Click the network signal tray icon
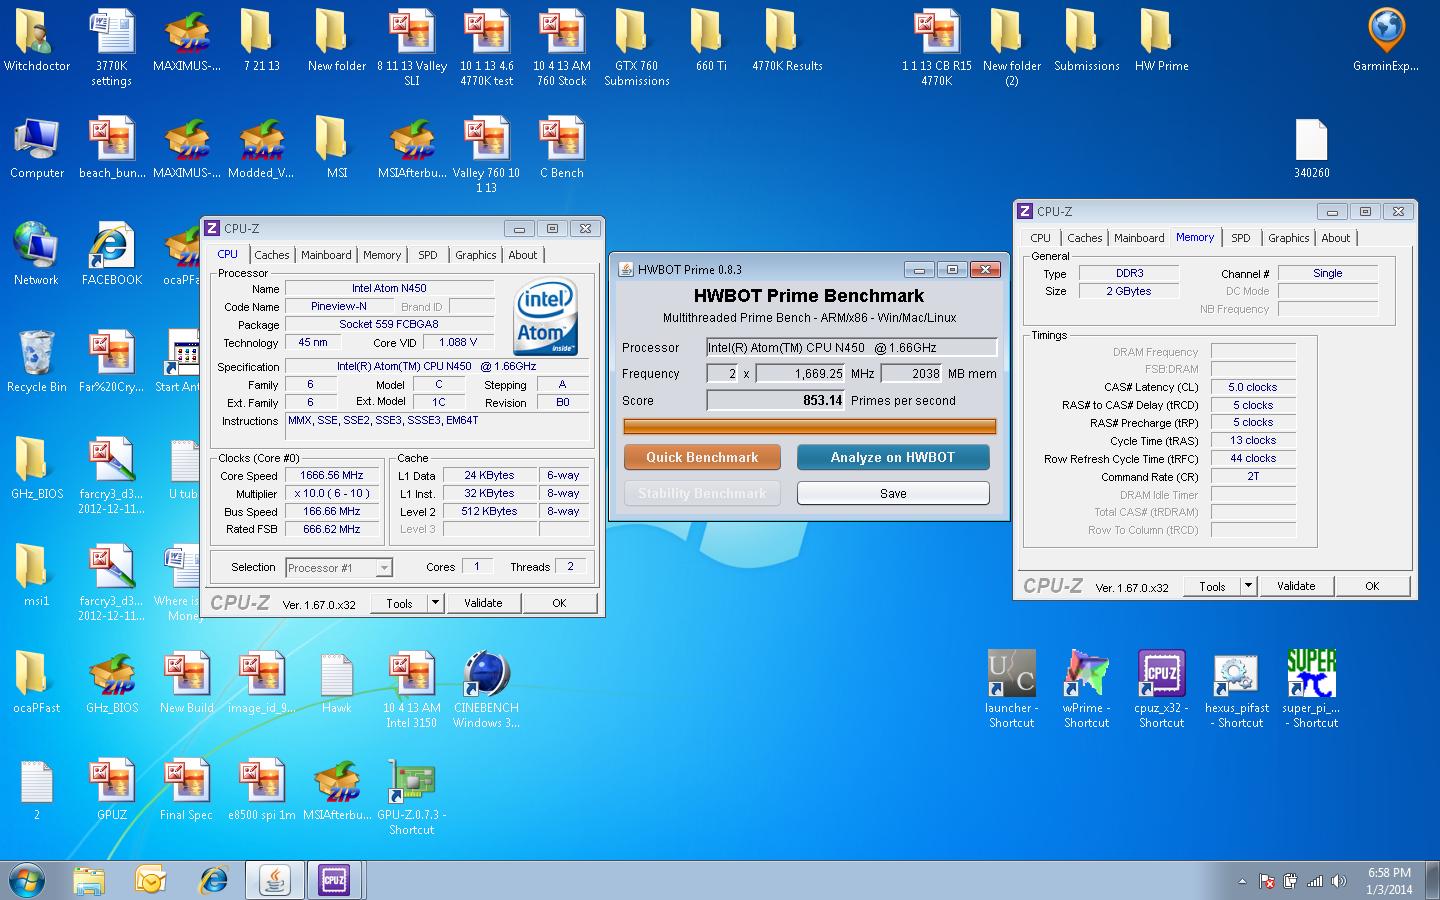Image resolution: width=1440 pixels, height=900 pixels. click(1315, 882)
